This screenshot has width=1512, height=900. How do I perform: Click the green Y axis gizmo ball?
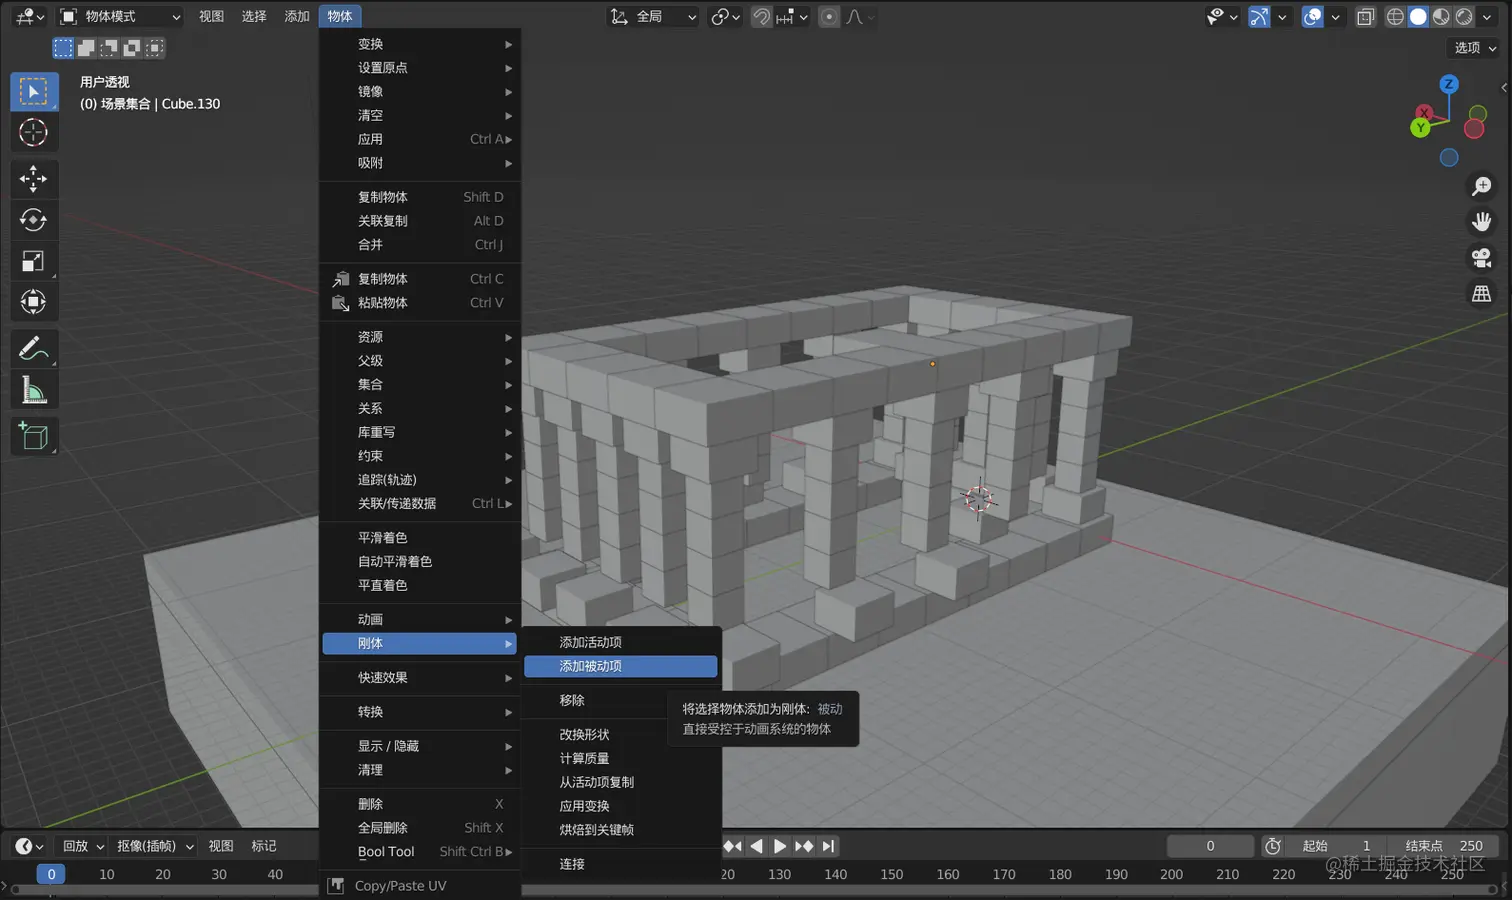pos(1421,127)
